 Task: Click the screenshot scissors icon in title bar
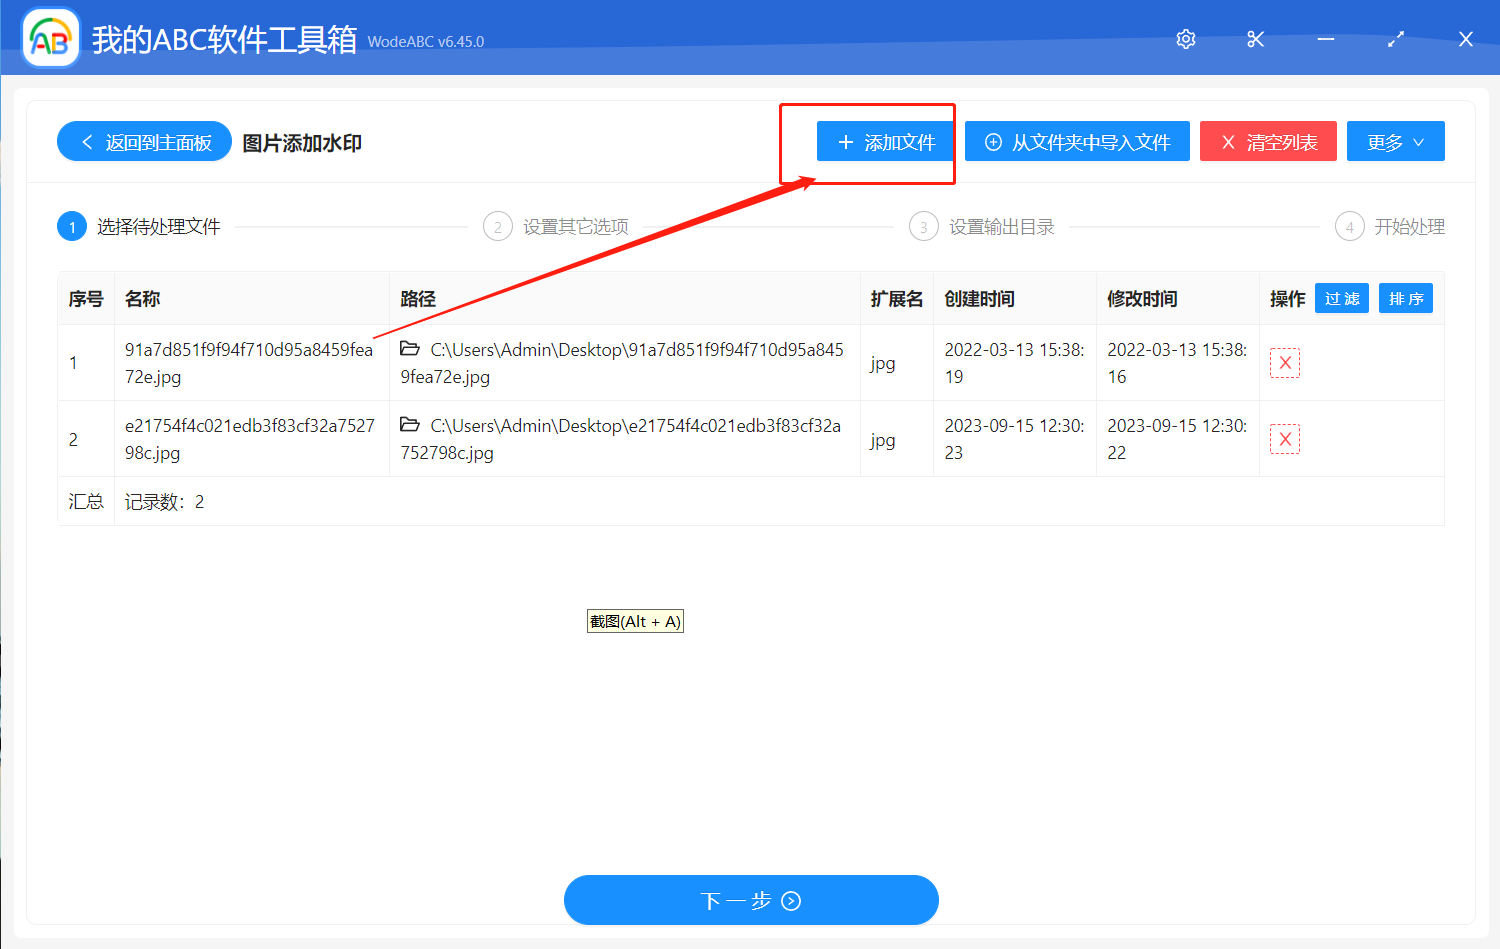click(1255, 39)
